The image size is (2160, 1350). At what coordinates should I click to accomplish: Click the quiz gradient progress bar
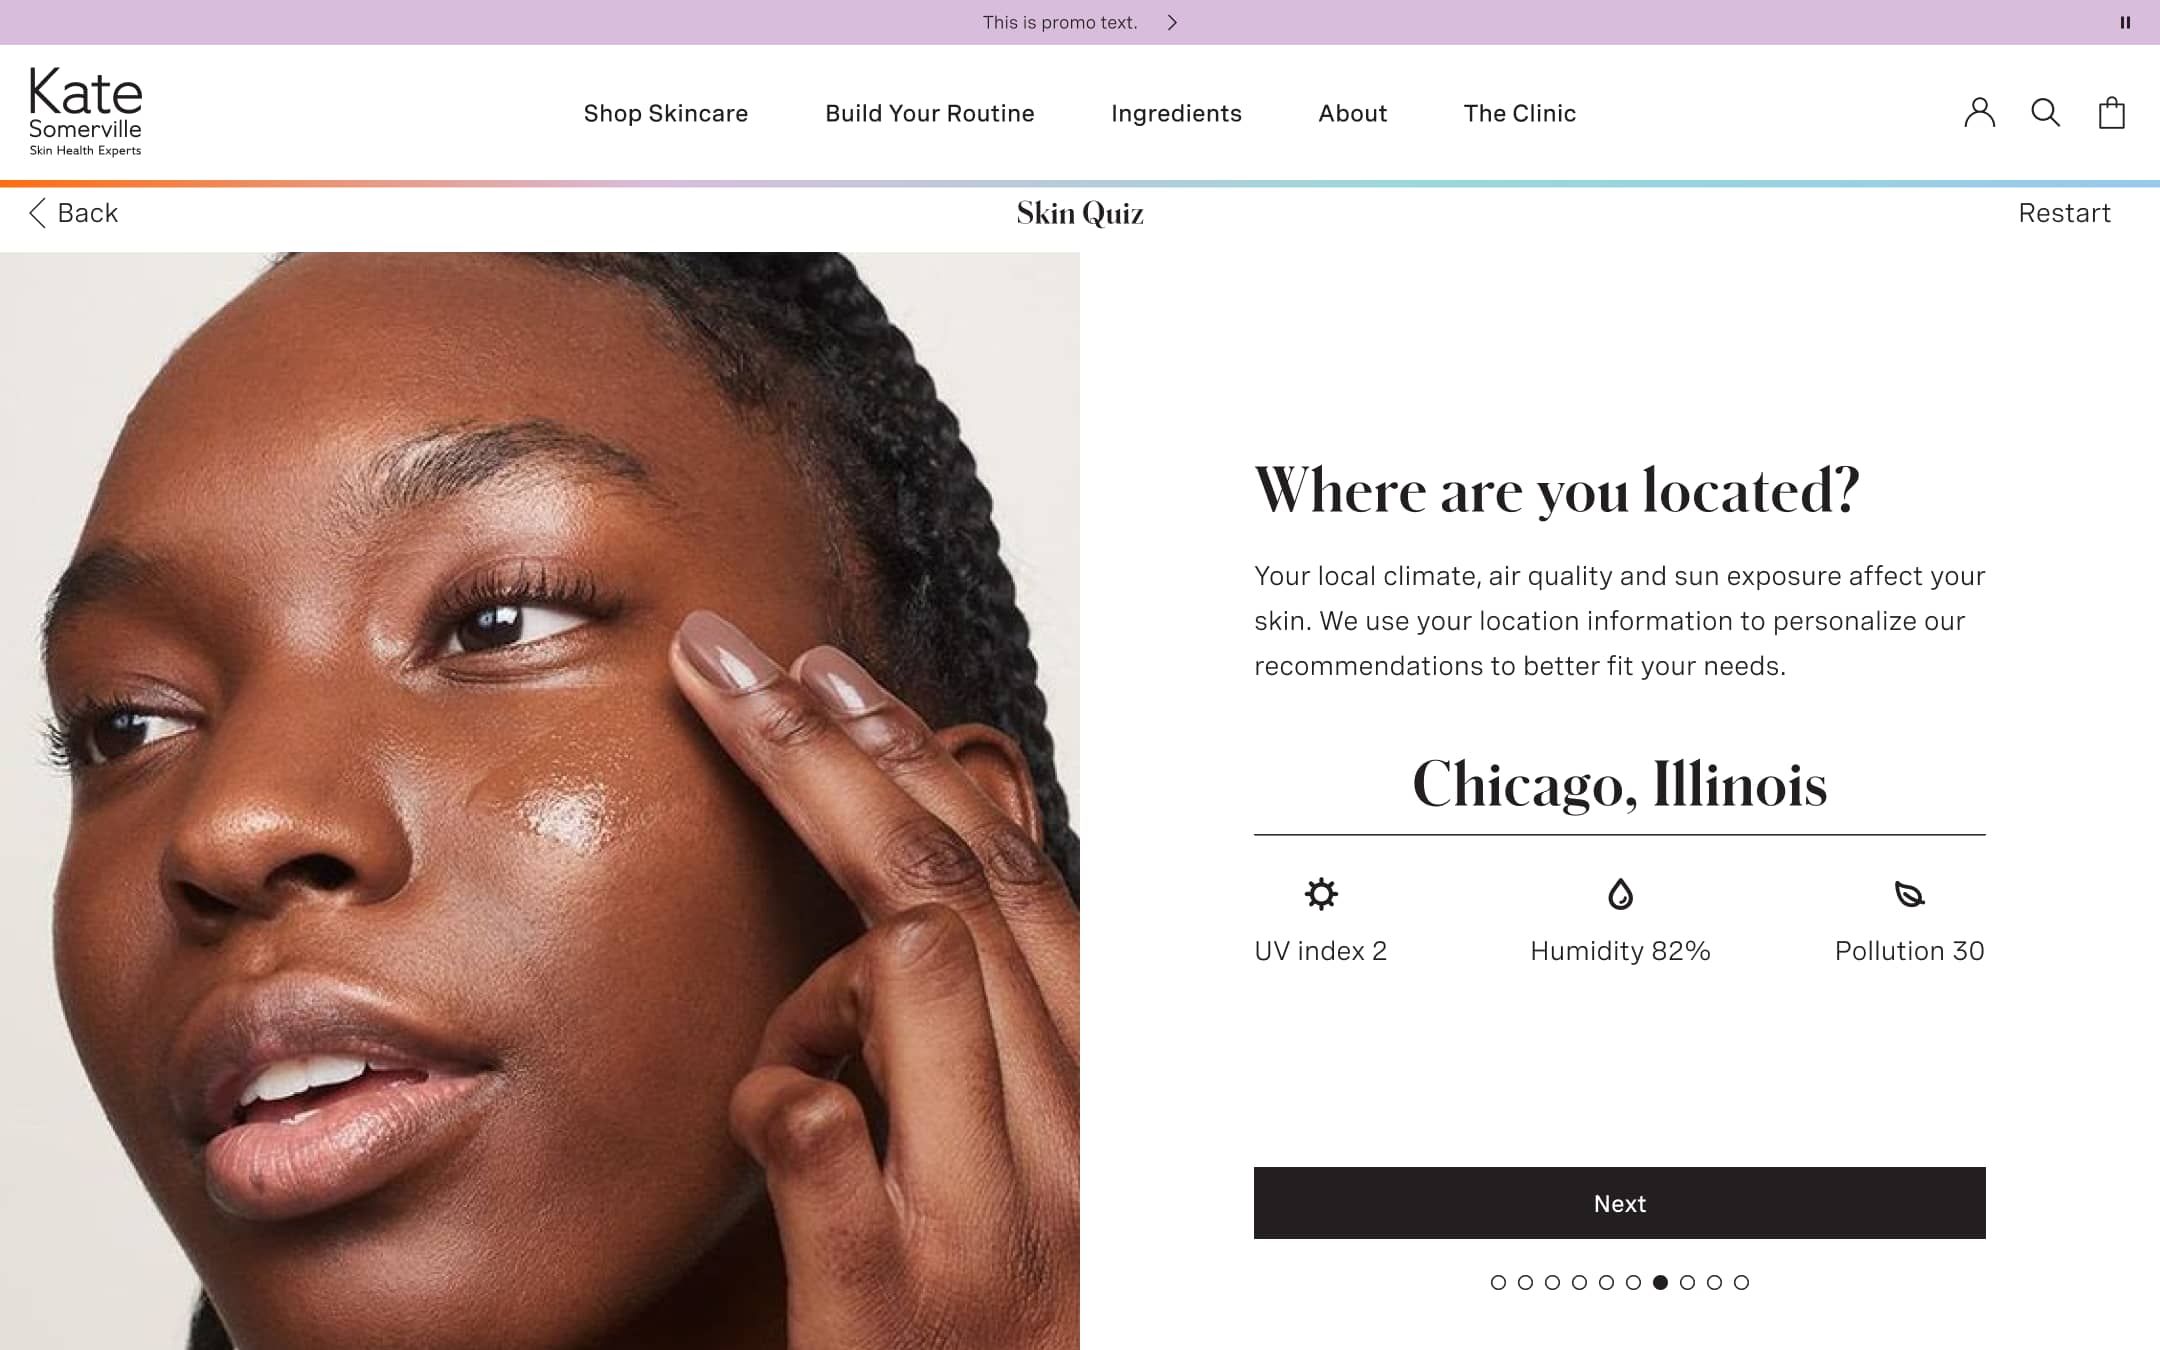click(1080, 184)
